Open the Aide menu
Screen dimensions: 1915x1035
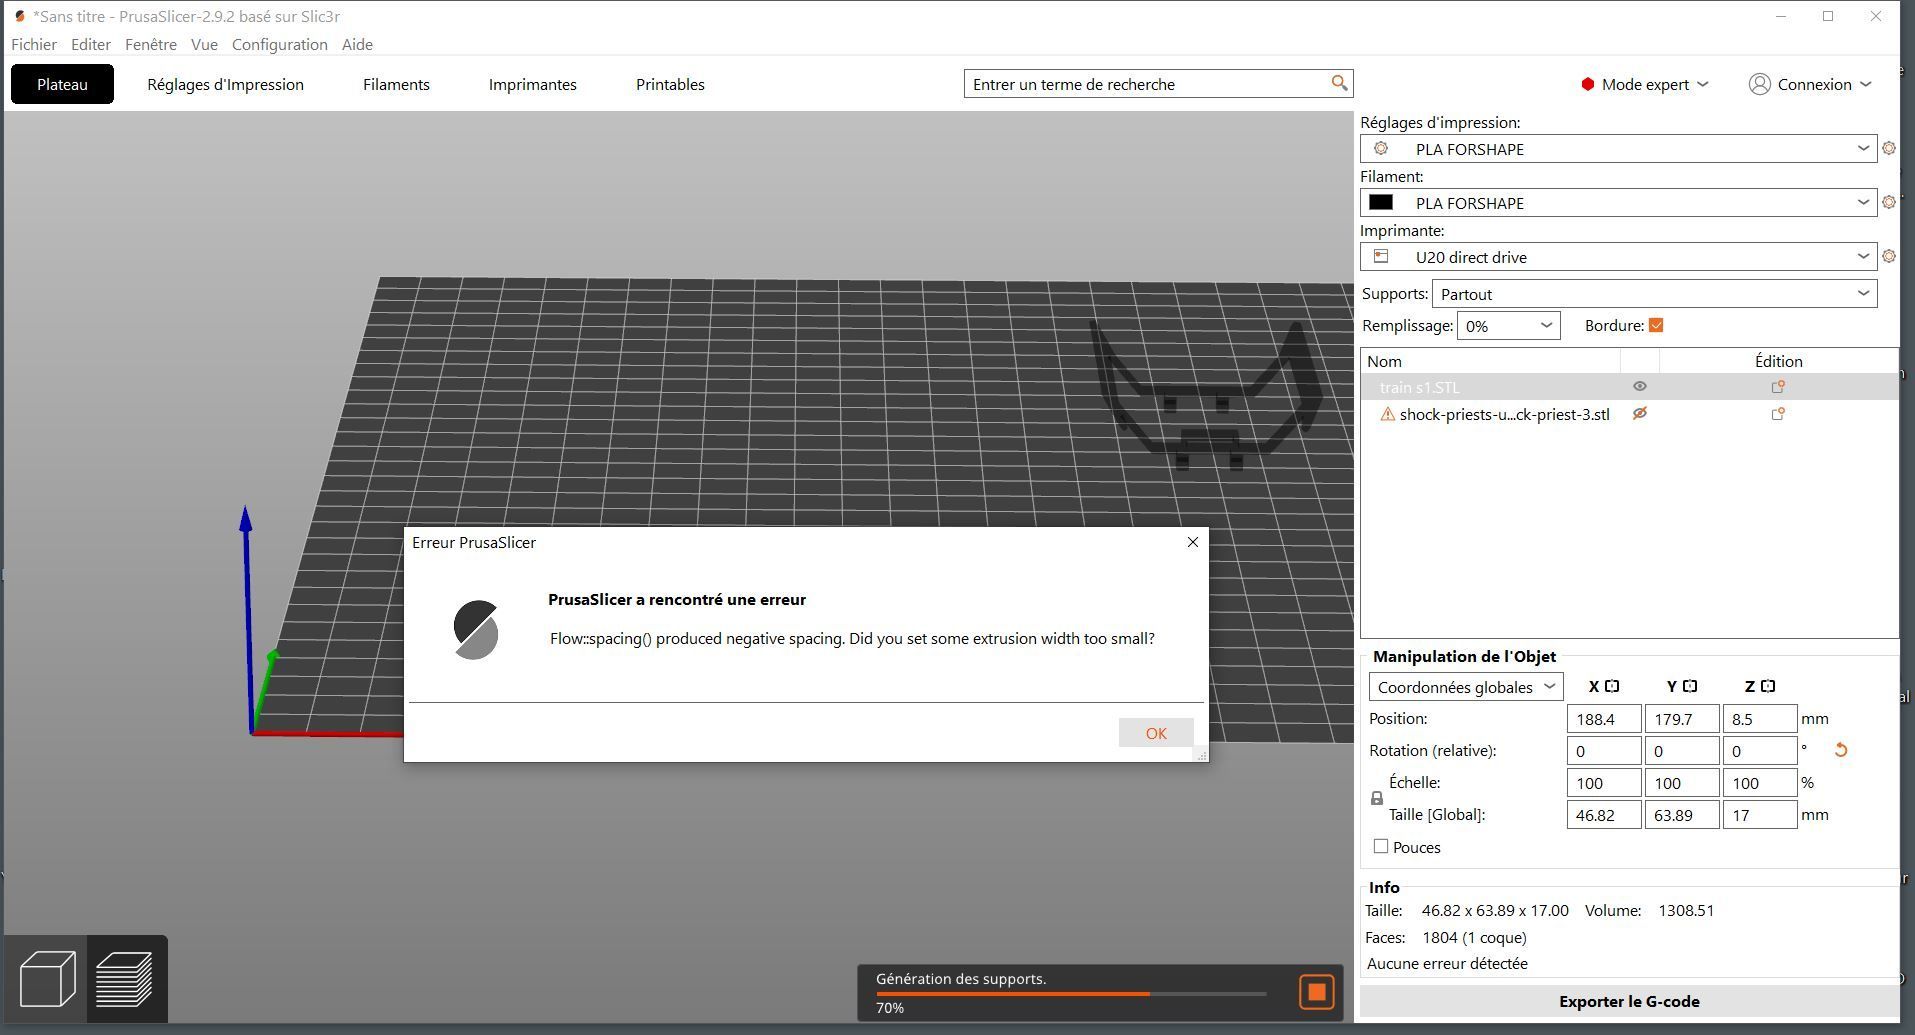click(x=357, y=44)
